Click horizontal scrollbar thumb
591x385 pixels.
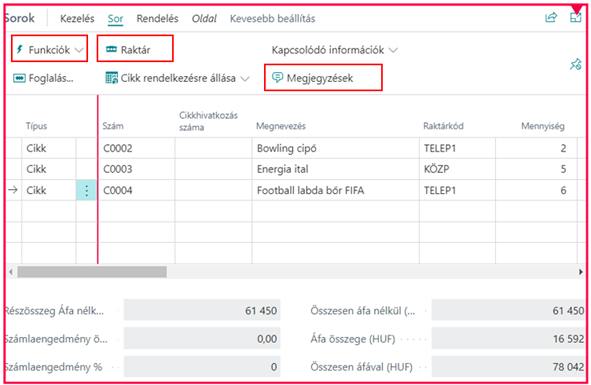92,272
